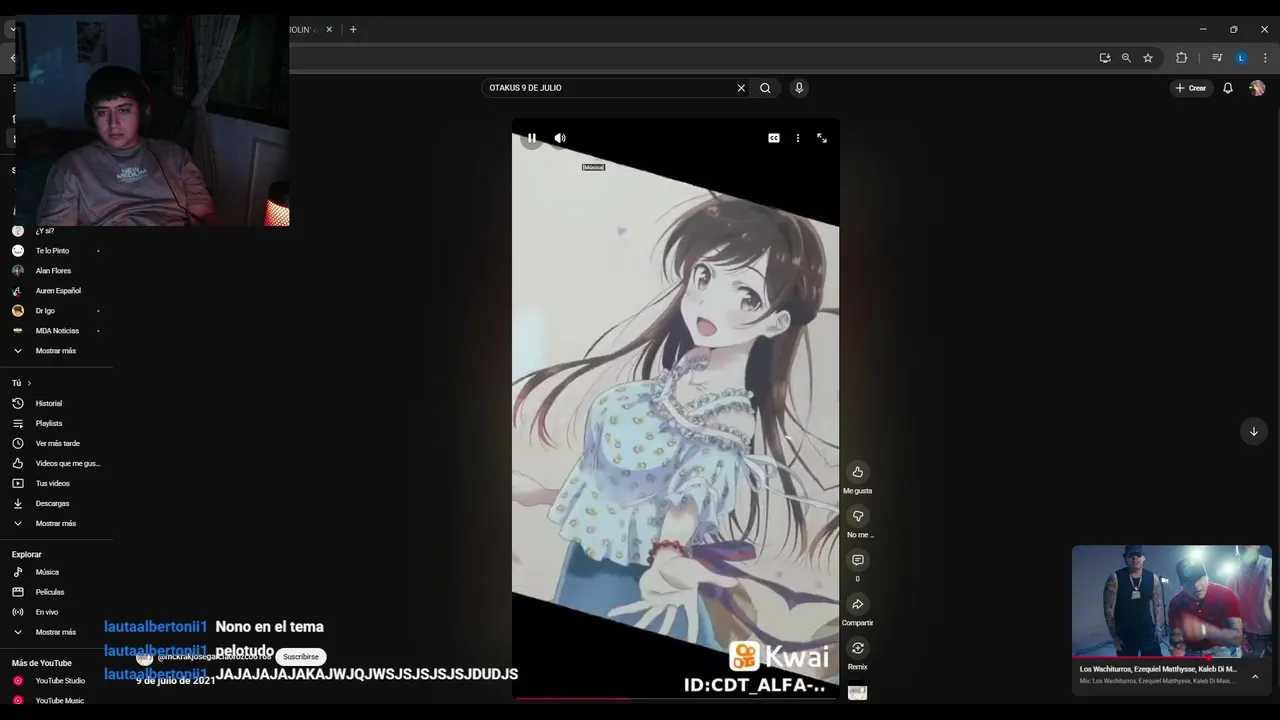The height and width of the screenshot is (720, 1280).
Task: Run search with magnifier button
Action: point(765,88)
